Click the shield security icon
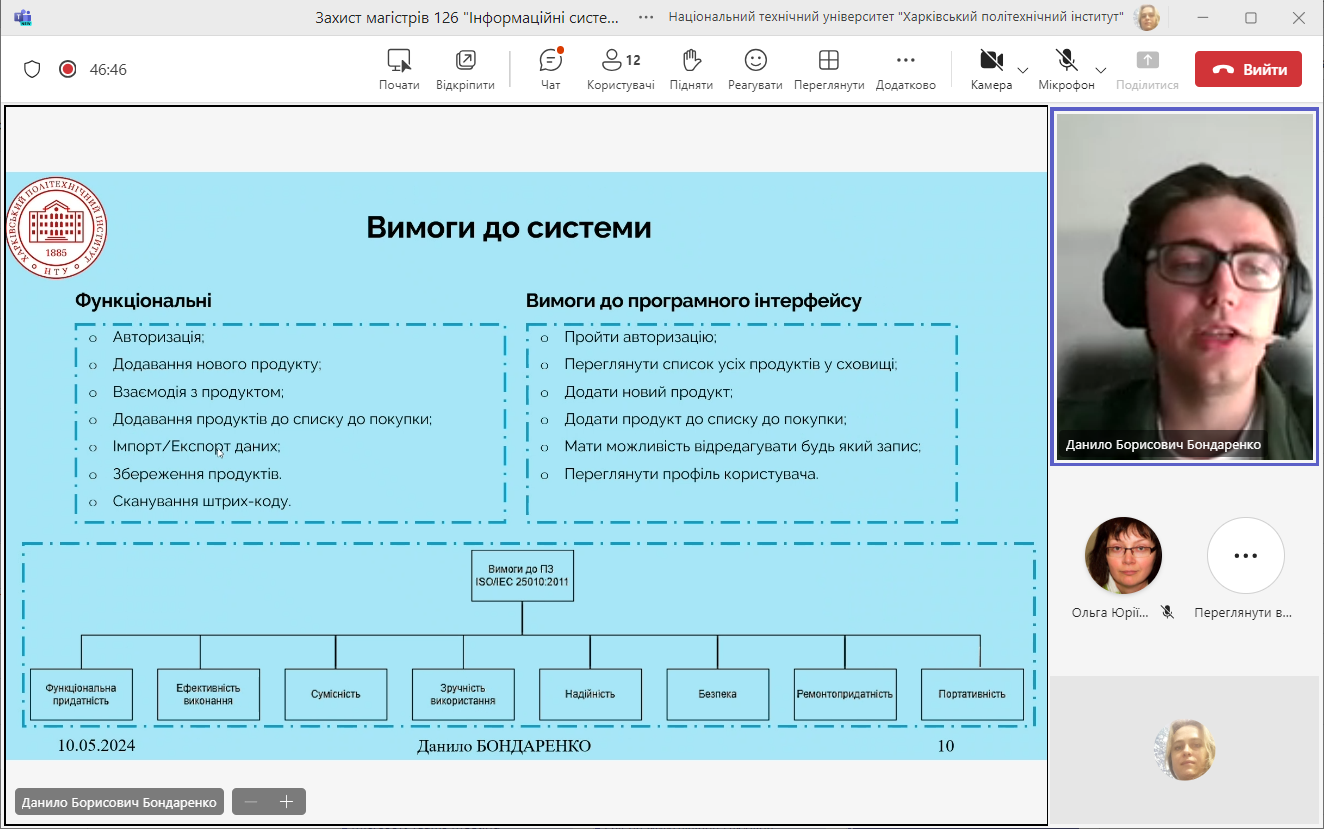Viewport: 1324px width, 829px height. pos(32,69)
